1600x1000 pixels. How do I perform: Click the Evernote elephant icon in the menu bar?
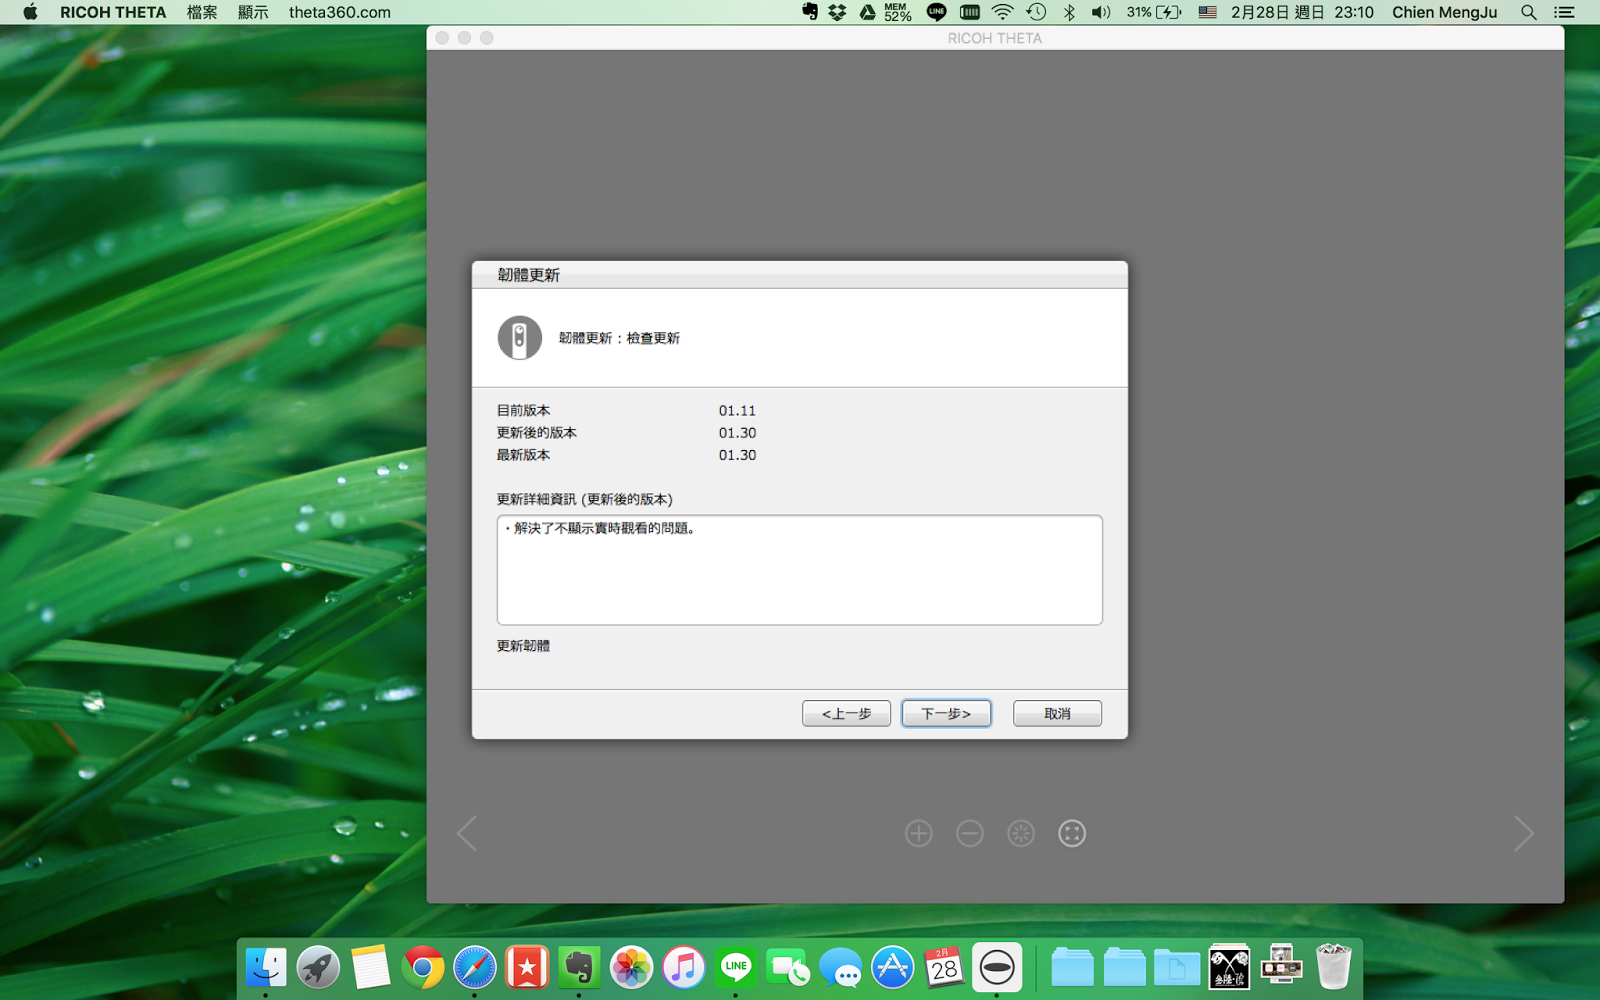click(810, 12)
